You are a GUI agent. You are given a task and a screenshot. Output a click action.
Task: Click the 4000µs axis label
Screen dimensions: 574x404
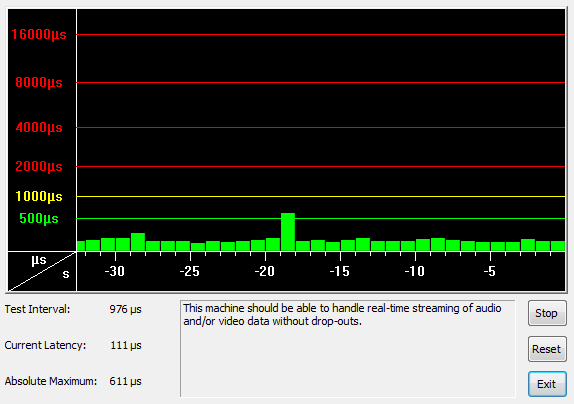point(39,128)
